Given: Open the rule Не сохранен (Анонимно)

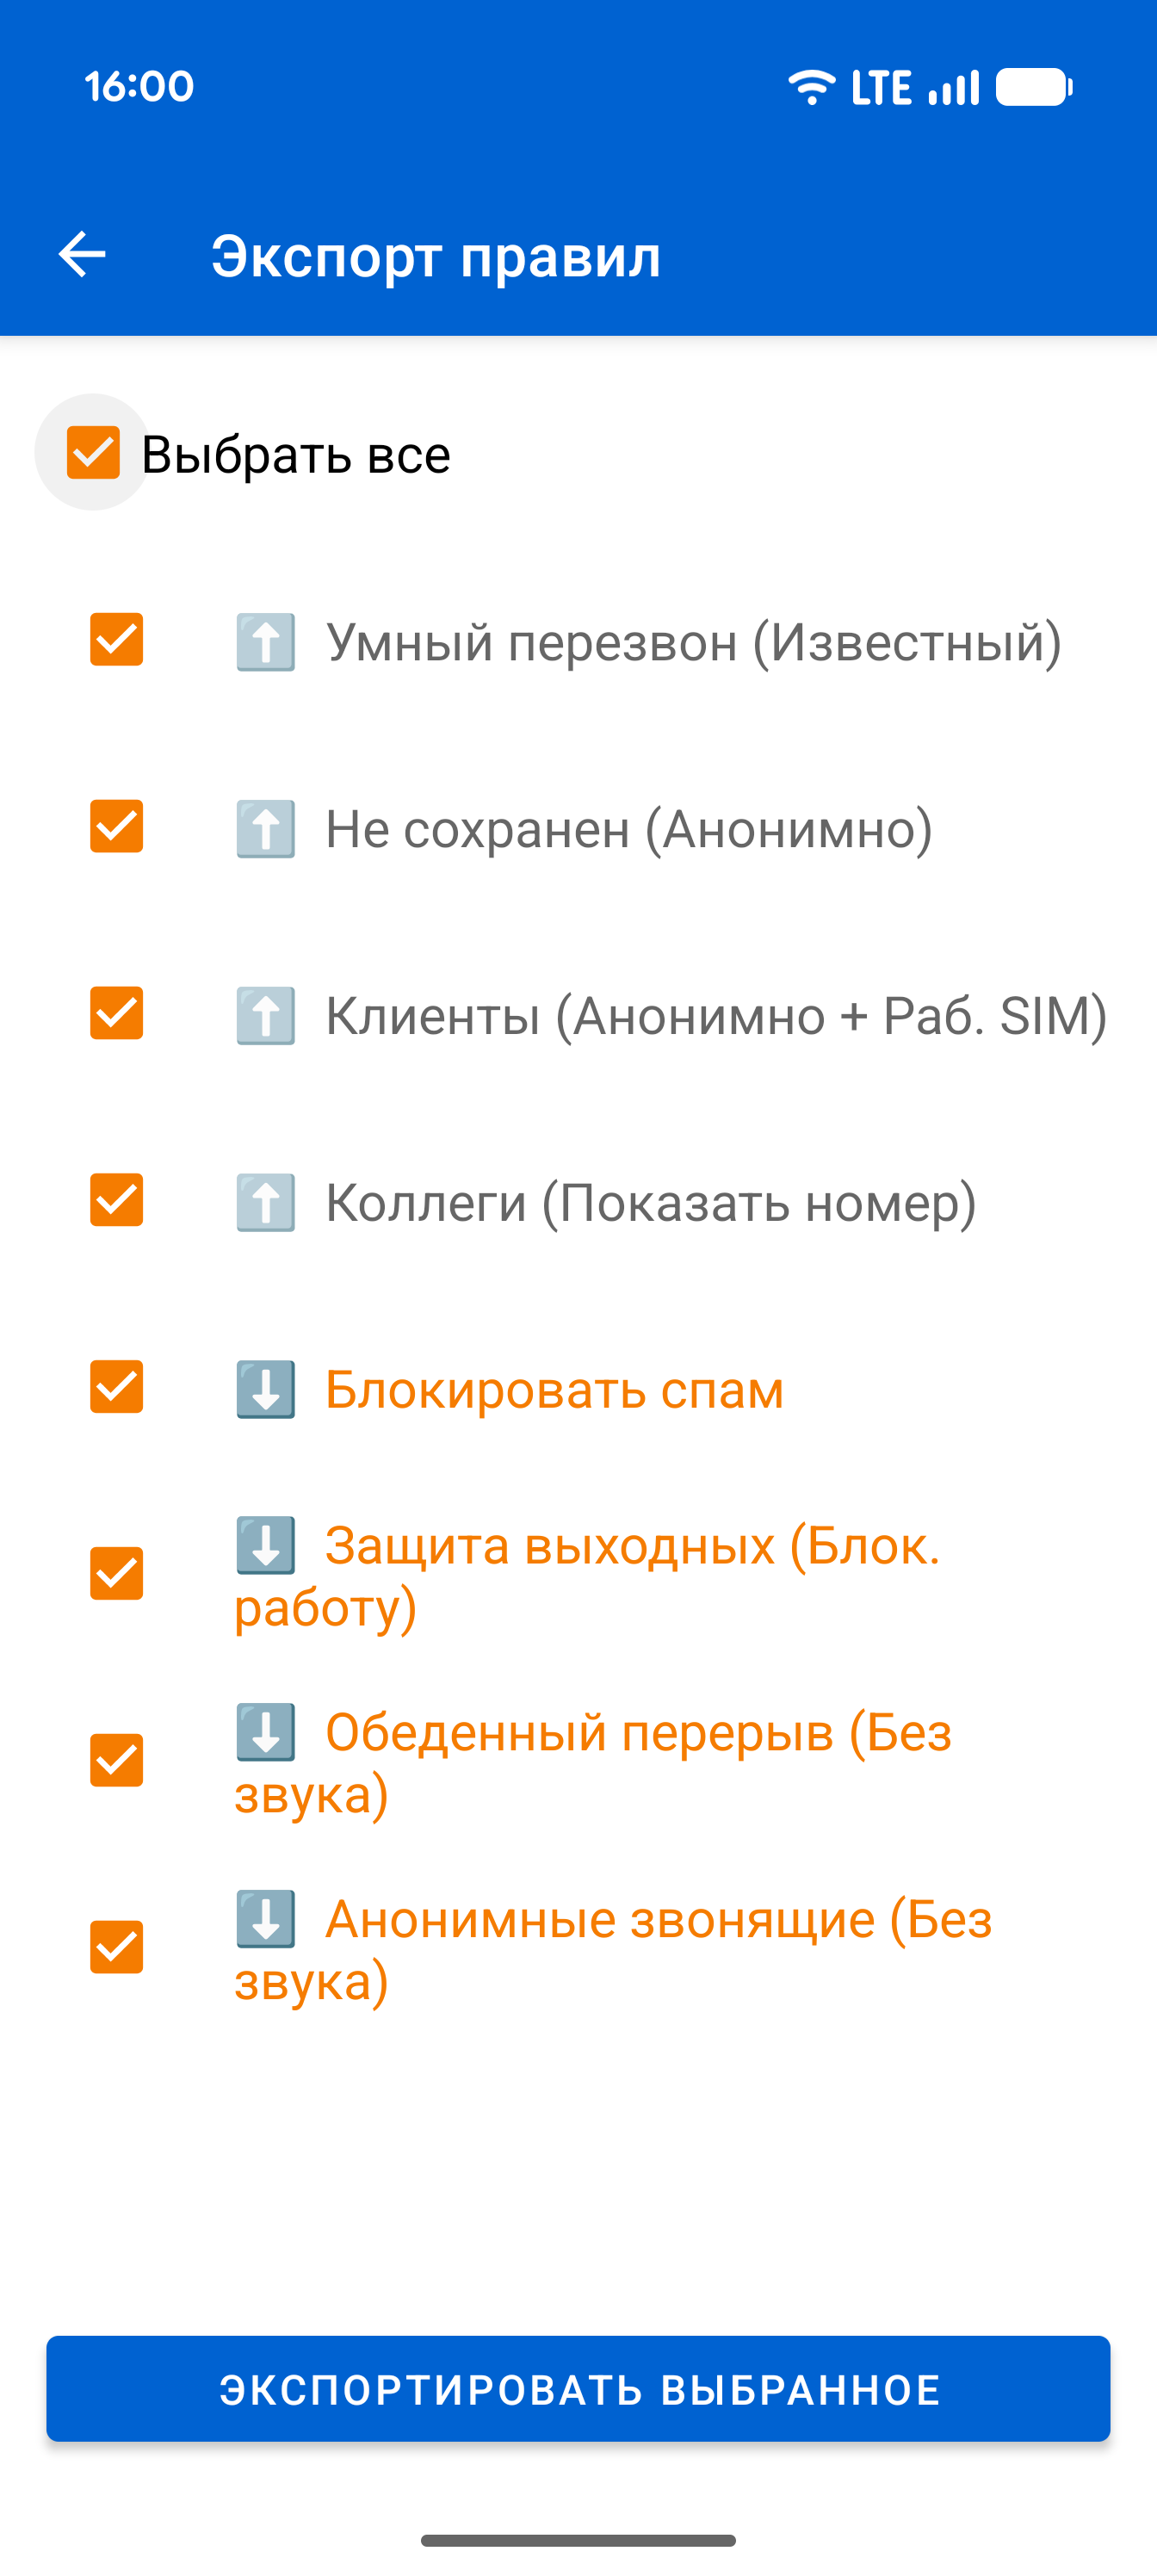Looking at the screenshot, I should click(630, 830).
